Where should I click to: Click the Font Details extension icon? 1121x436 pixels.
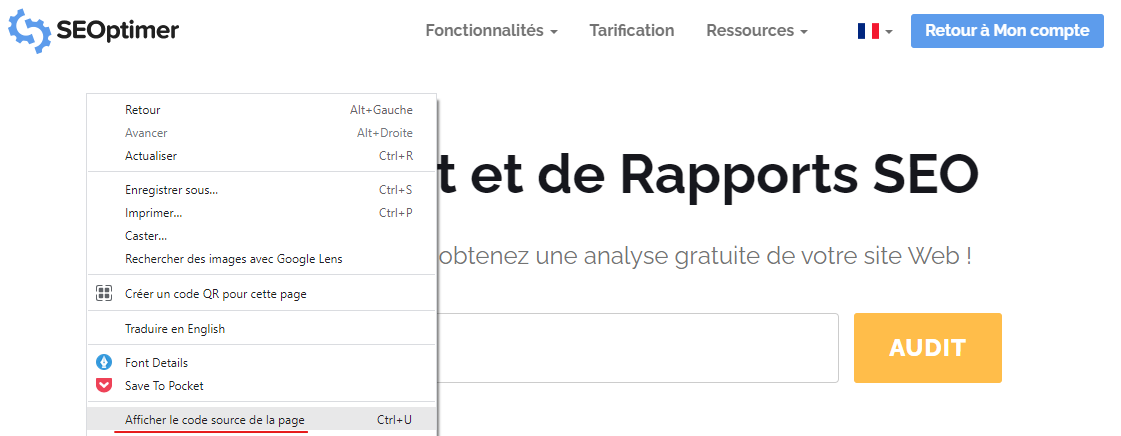click(x=104, y=363)
